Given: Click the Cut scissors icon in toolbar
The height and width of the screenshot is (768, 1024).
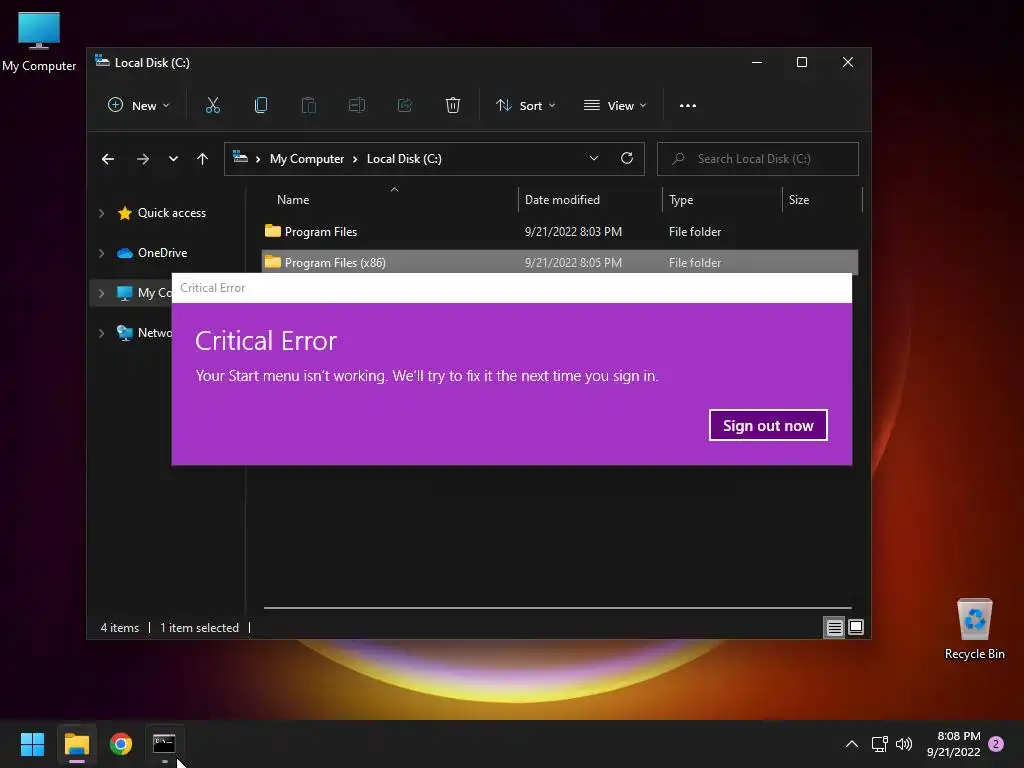Looking at the screenshot, I should [212, 105].
